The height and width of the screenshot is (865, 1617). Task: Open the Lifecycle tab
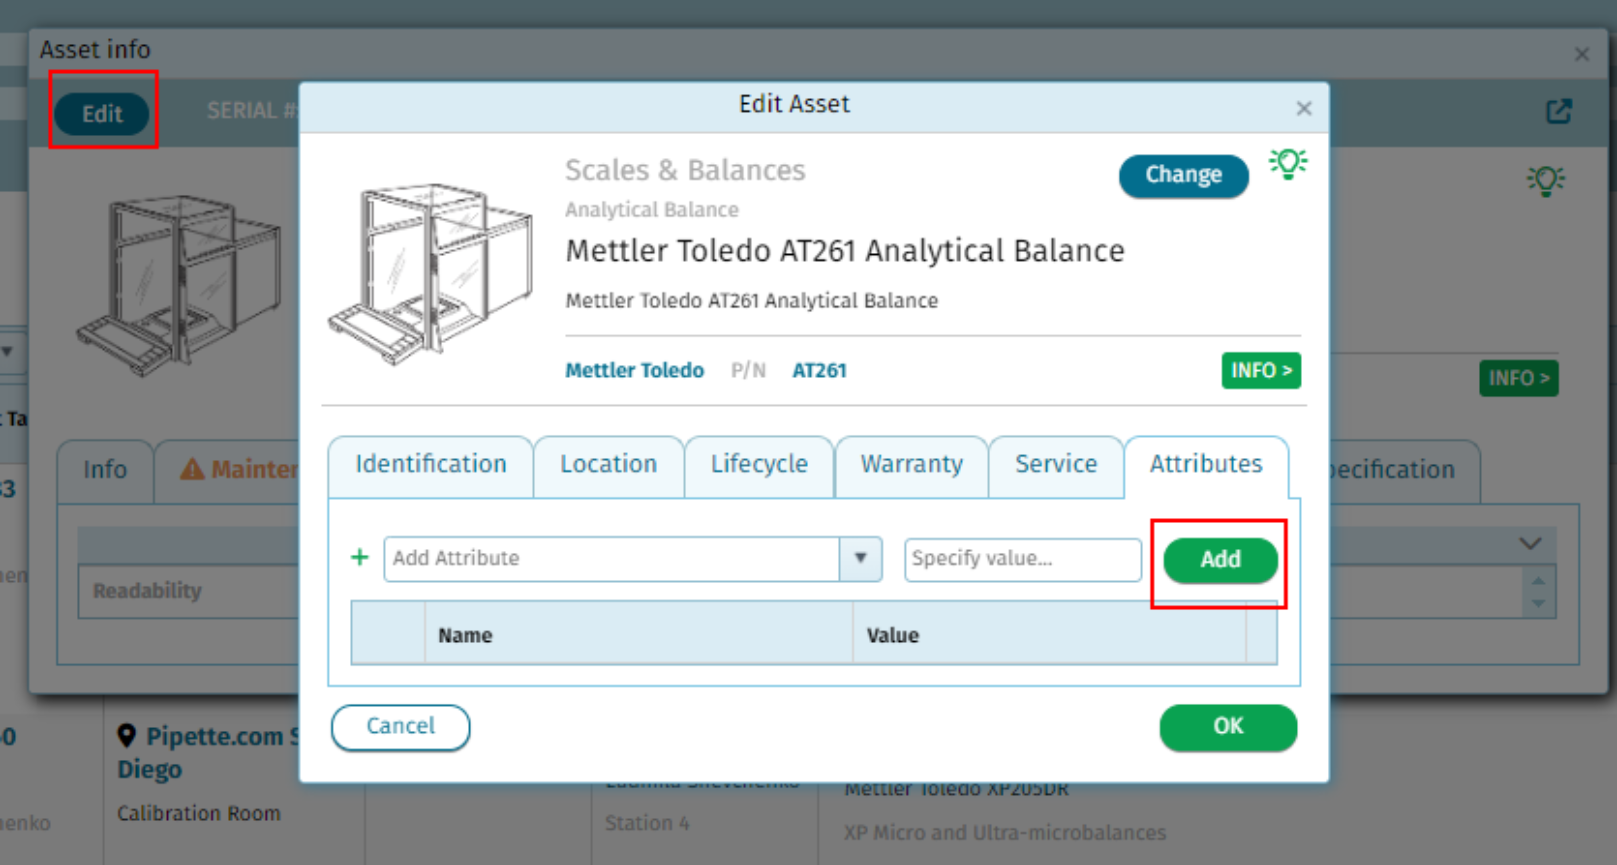click(759, 465)
